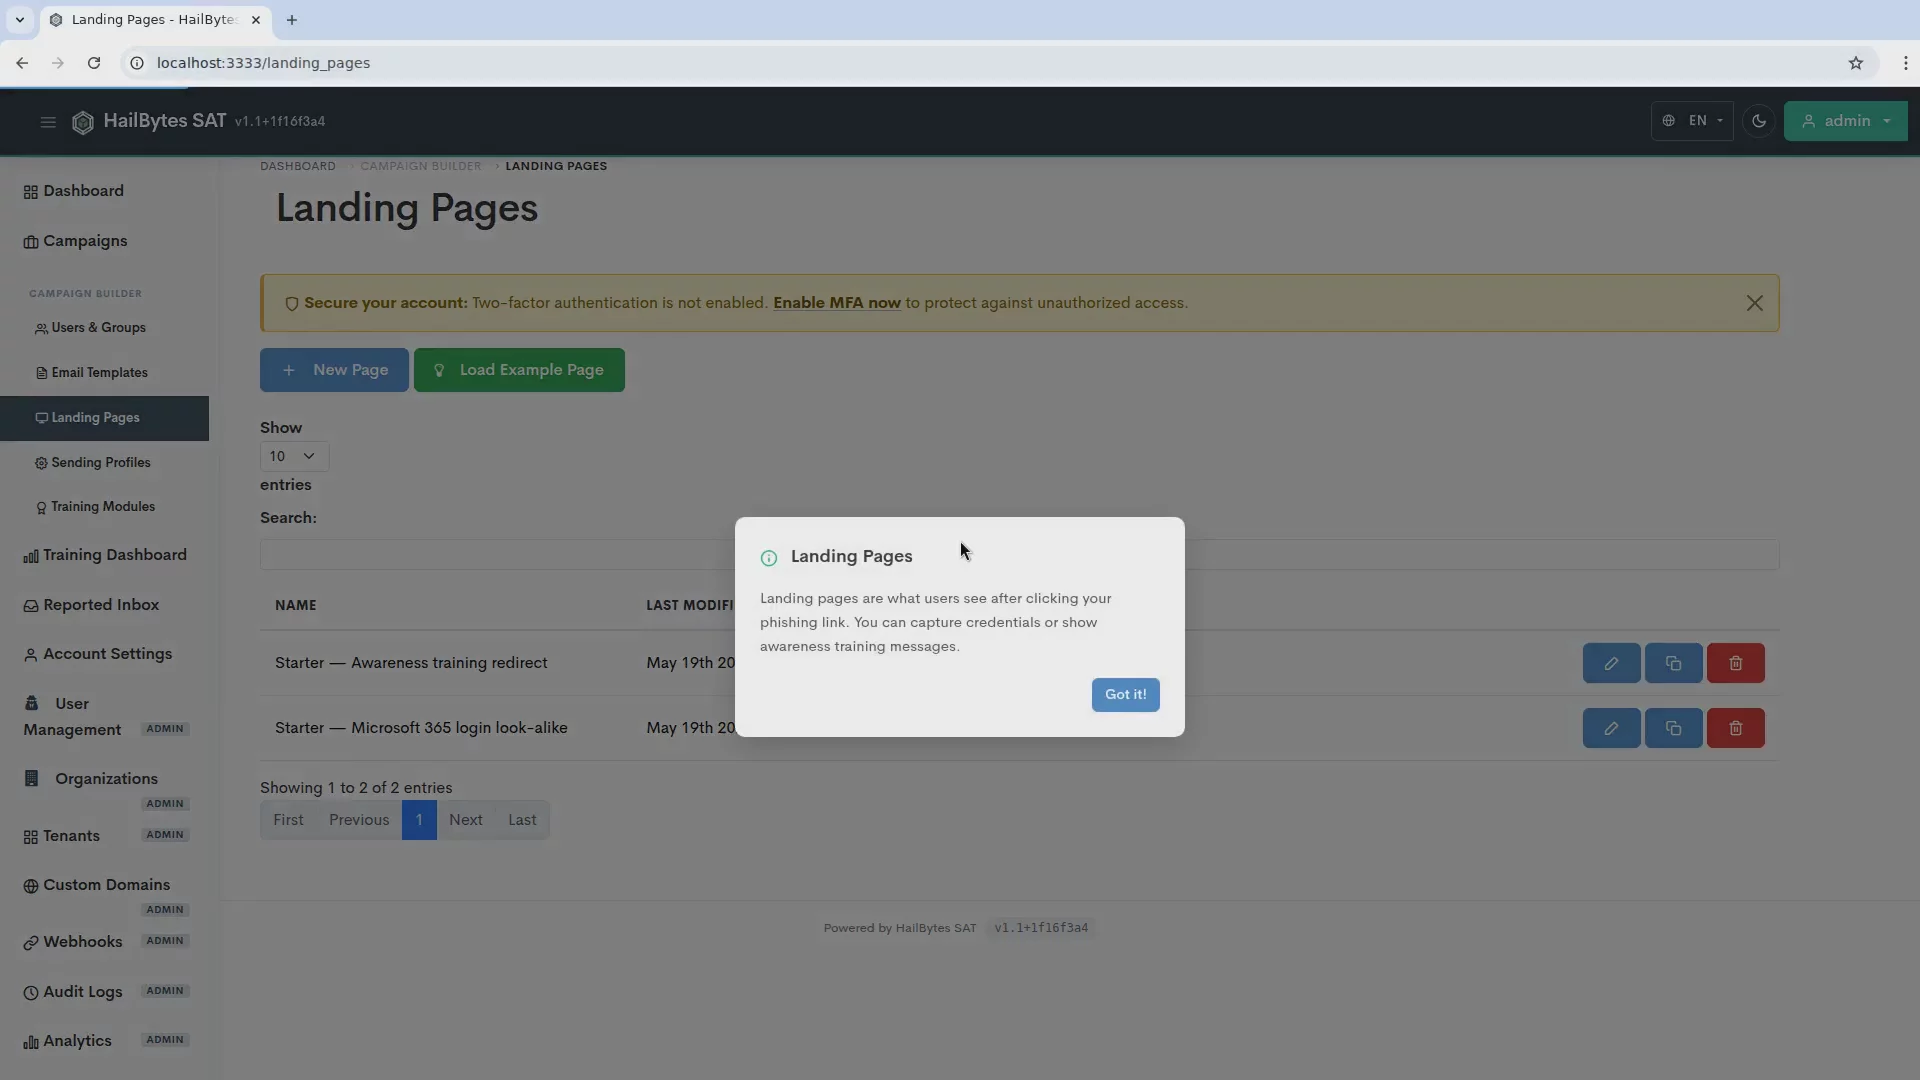Click the version tag in page footer
Screen dimensions: 1920x1080
[x=1041, y=928]
